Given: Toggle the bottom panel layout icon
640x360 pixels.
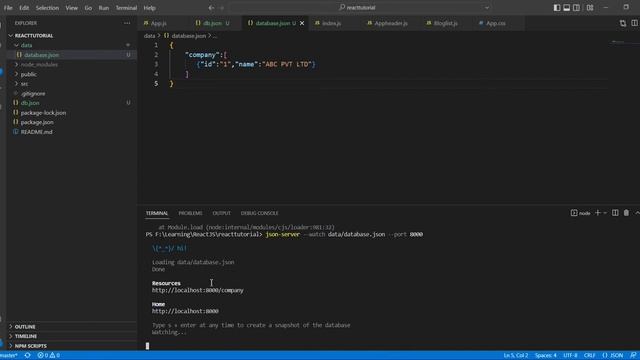Looking at the screenshot, I should tap(567, 8).
